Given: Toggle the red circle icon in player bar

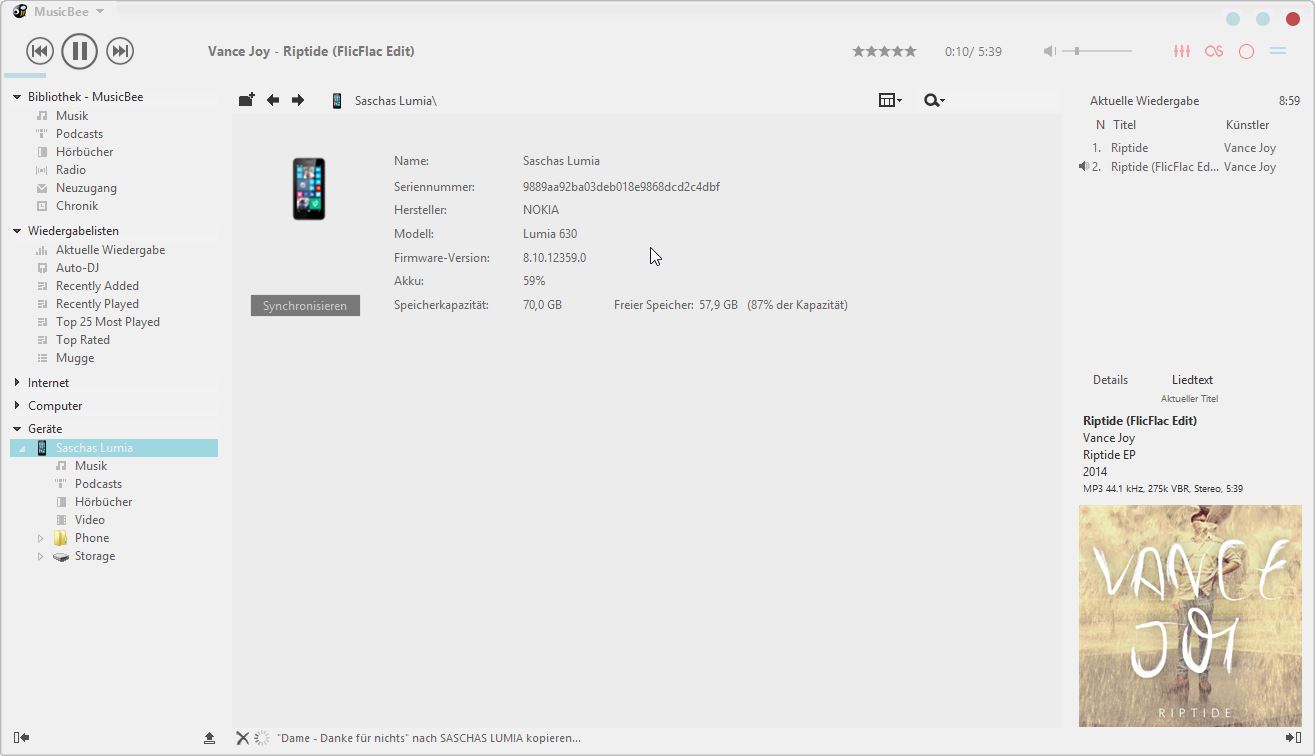Looking at the screenshot, I should point(1246,51).
